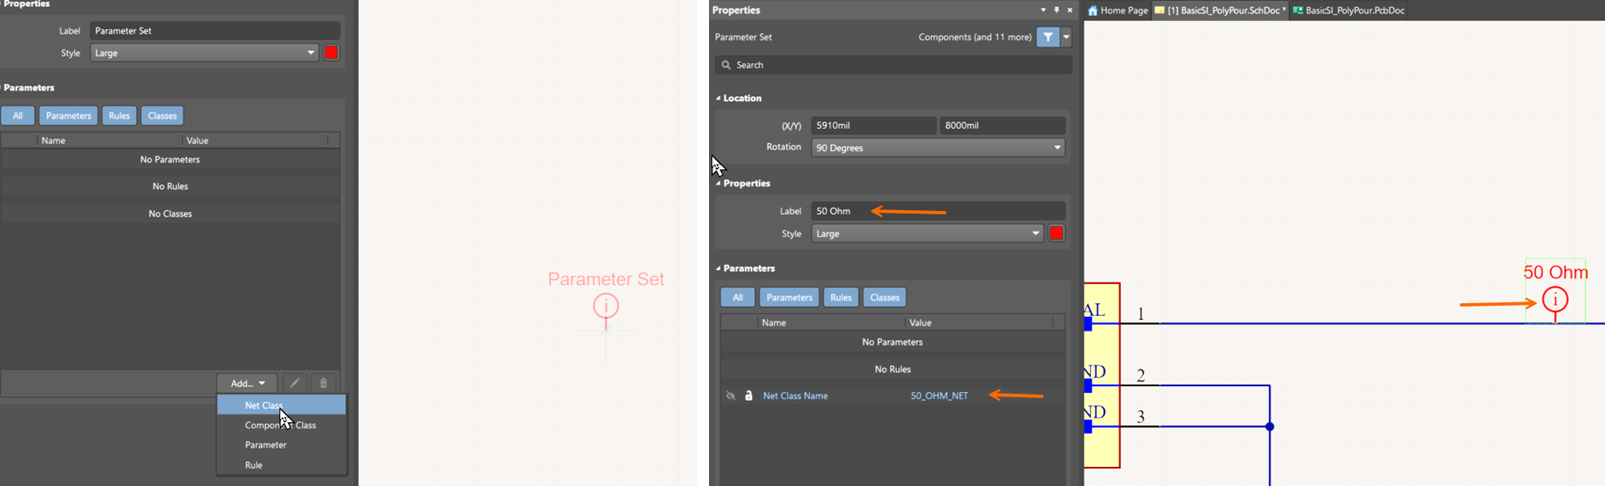
Task: Open the filter funnel dropdown arrow
Action: (1066, 37)
